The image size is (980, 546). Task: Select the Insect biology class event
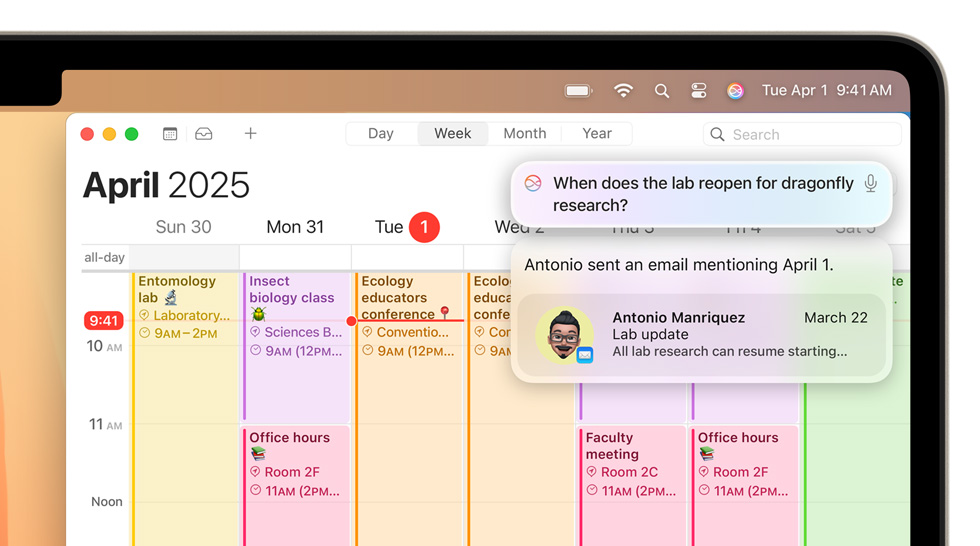[x=296, y=310]
